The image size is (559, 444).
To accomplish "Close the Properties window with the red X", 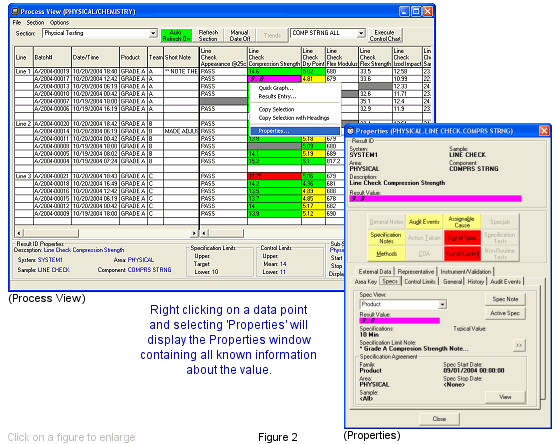I will coord(544,131).
